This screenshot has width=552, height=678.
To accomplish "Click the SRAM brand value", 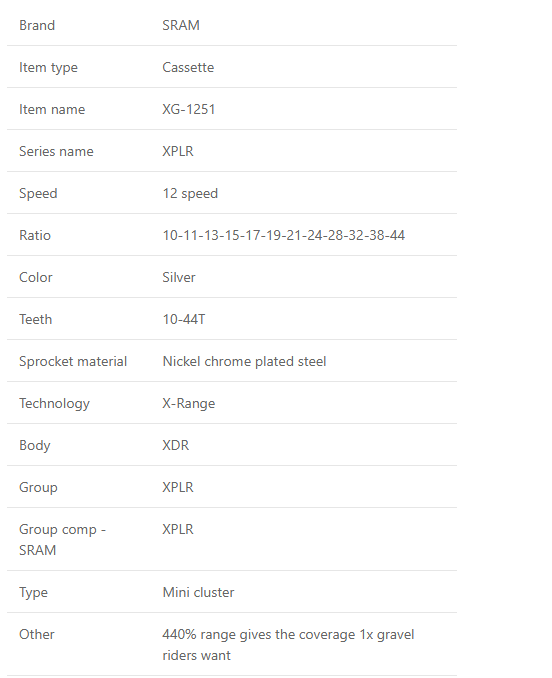I will (181, 25).
